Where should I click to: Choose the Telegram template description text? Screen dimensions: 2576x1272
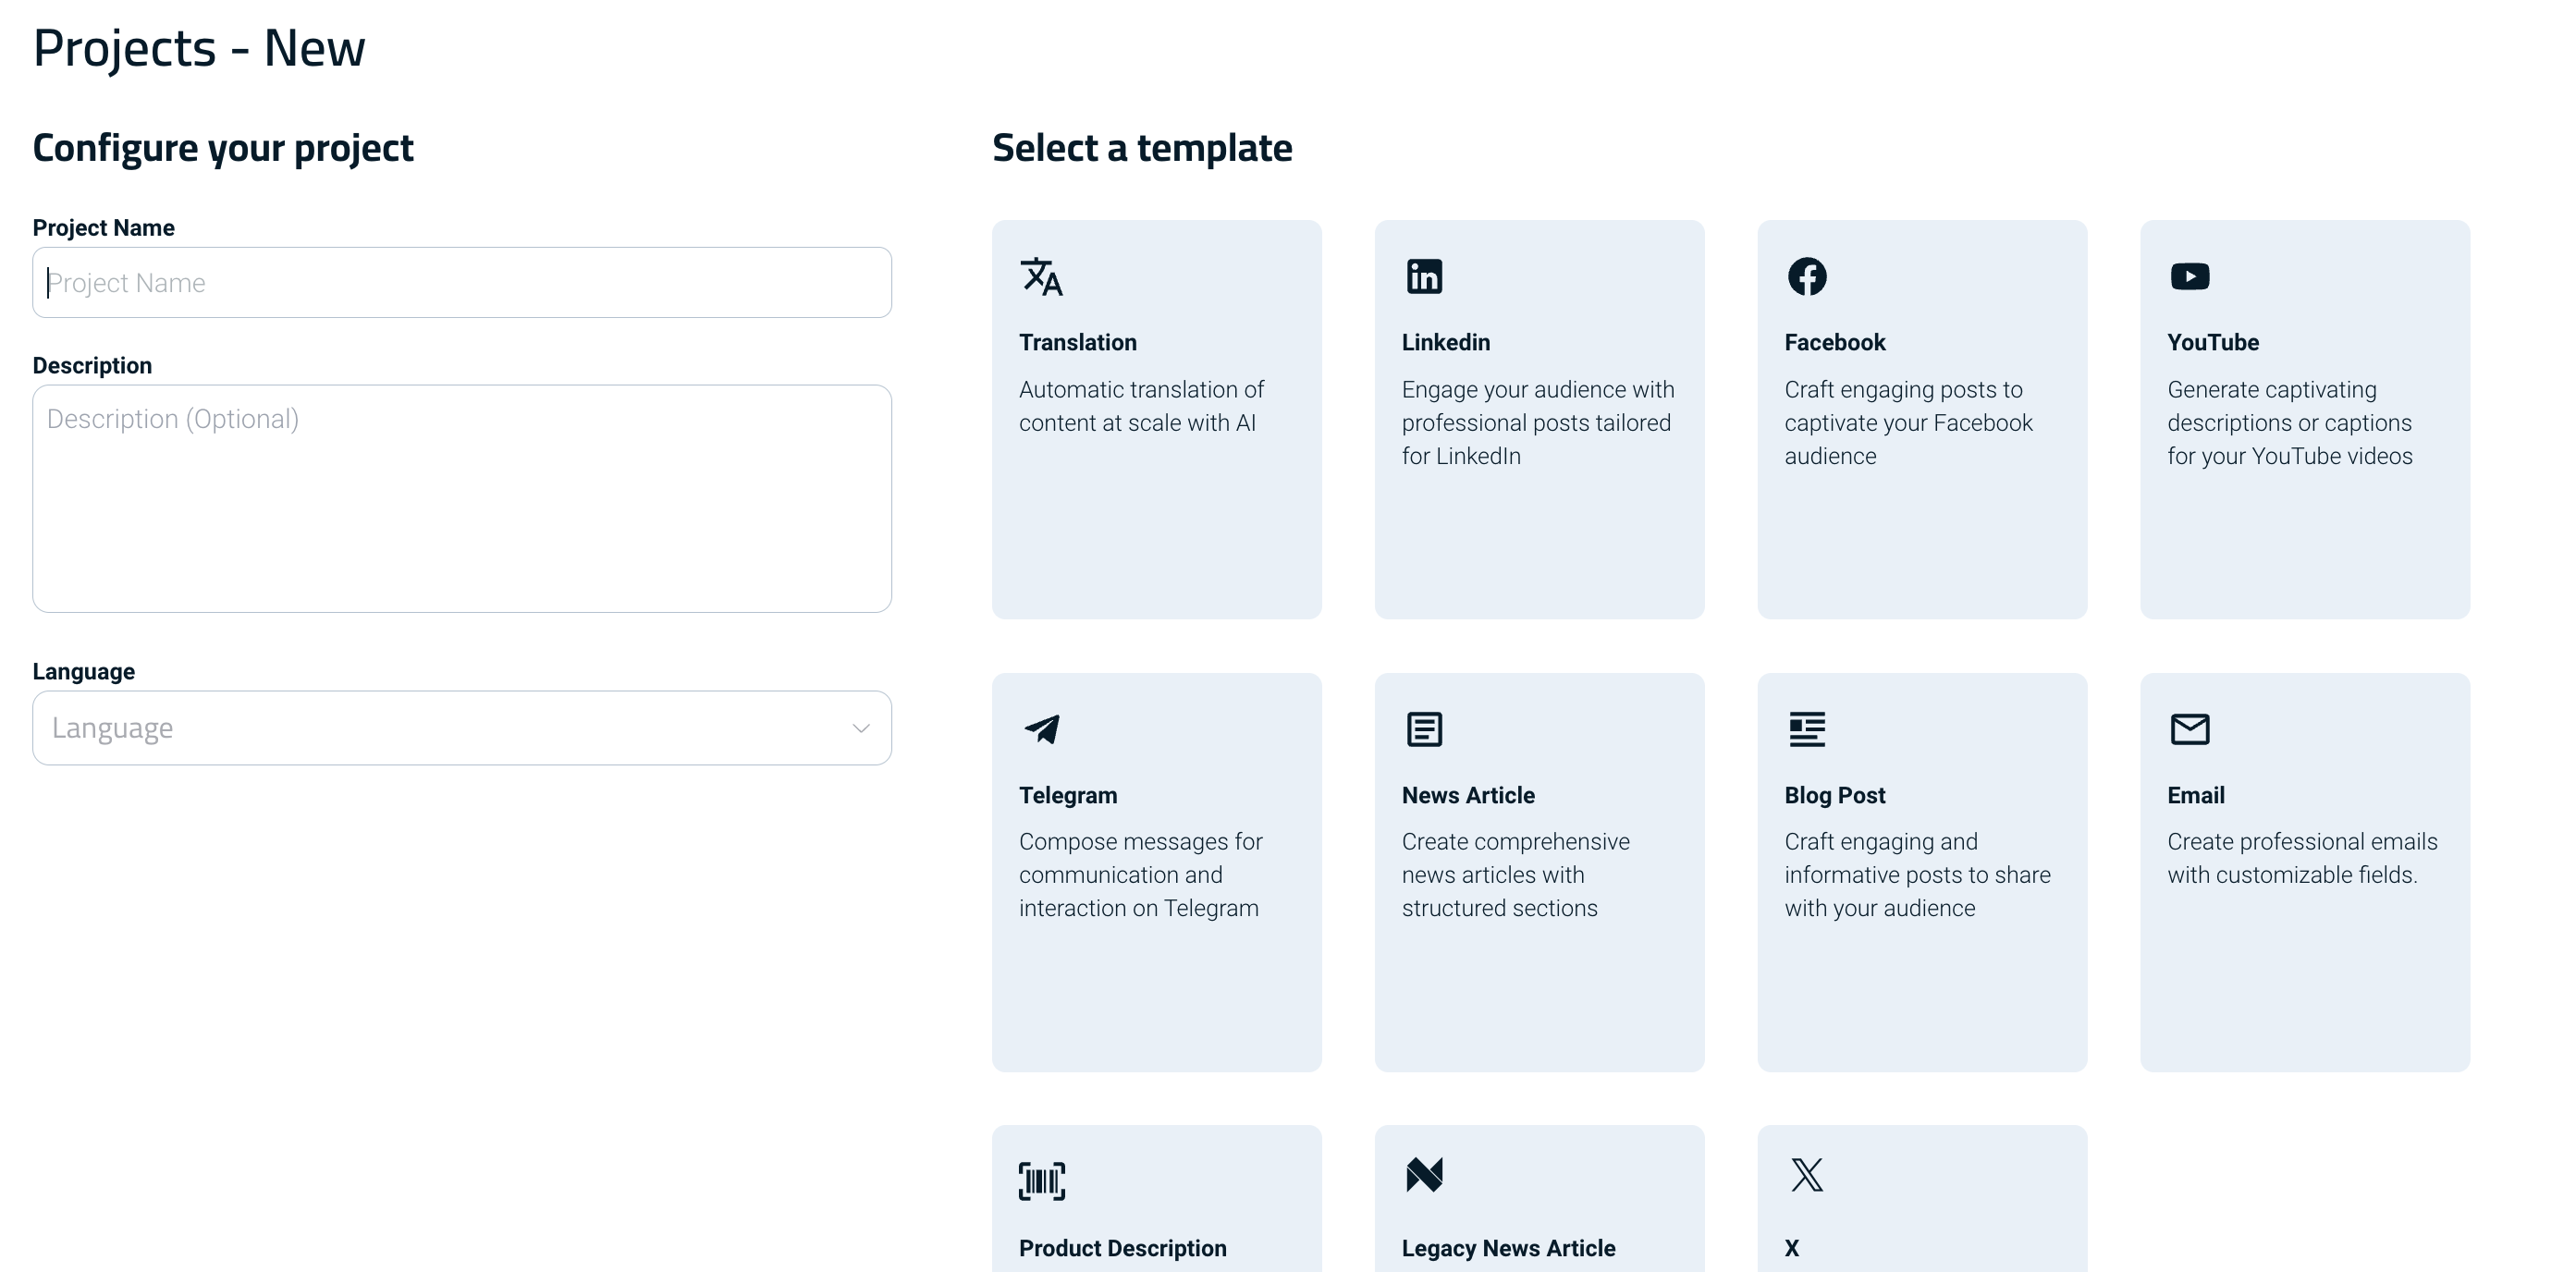(x=1141, y=875)
